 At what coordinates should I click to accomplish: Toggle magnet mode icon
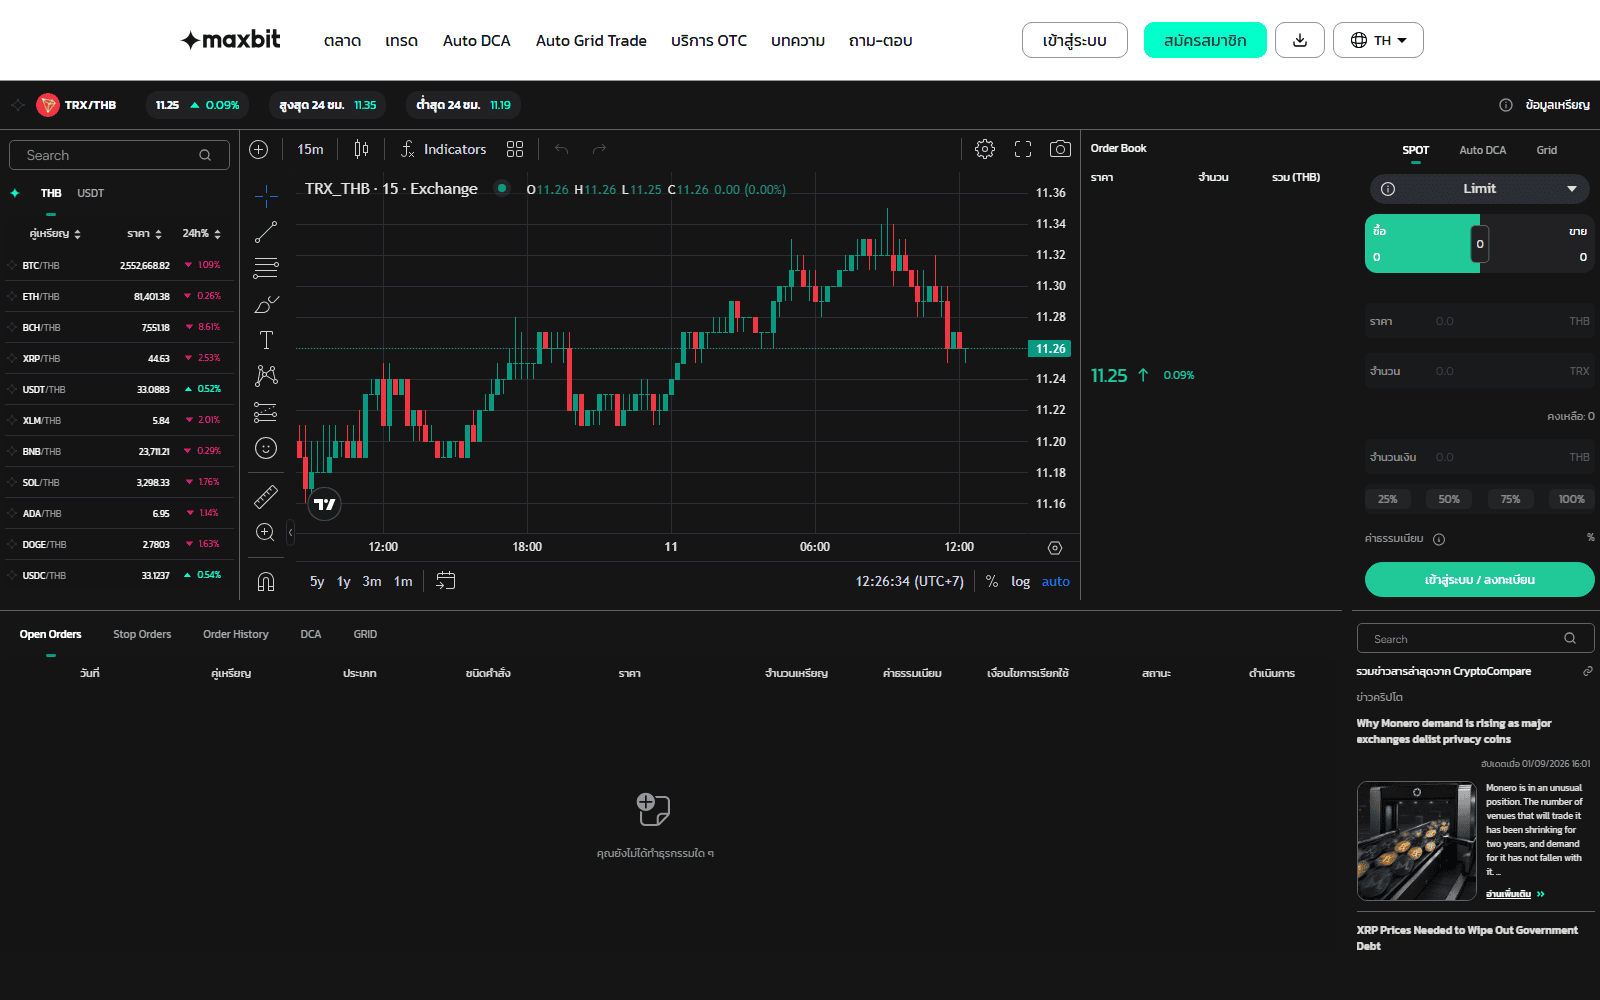[266, 581]
